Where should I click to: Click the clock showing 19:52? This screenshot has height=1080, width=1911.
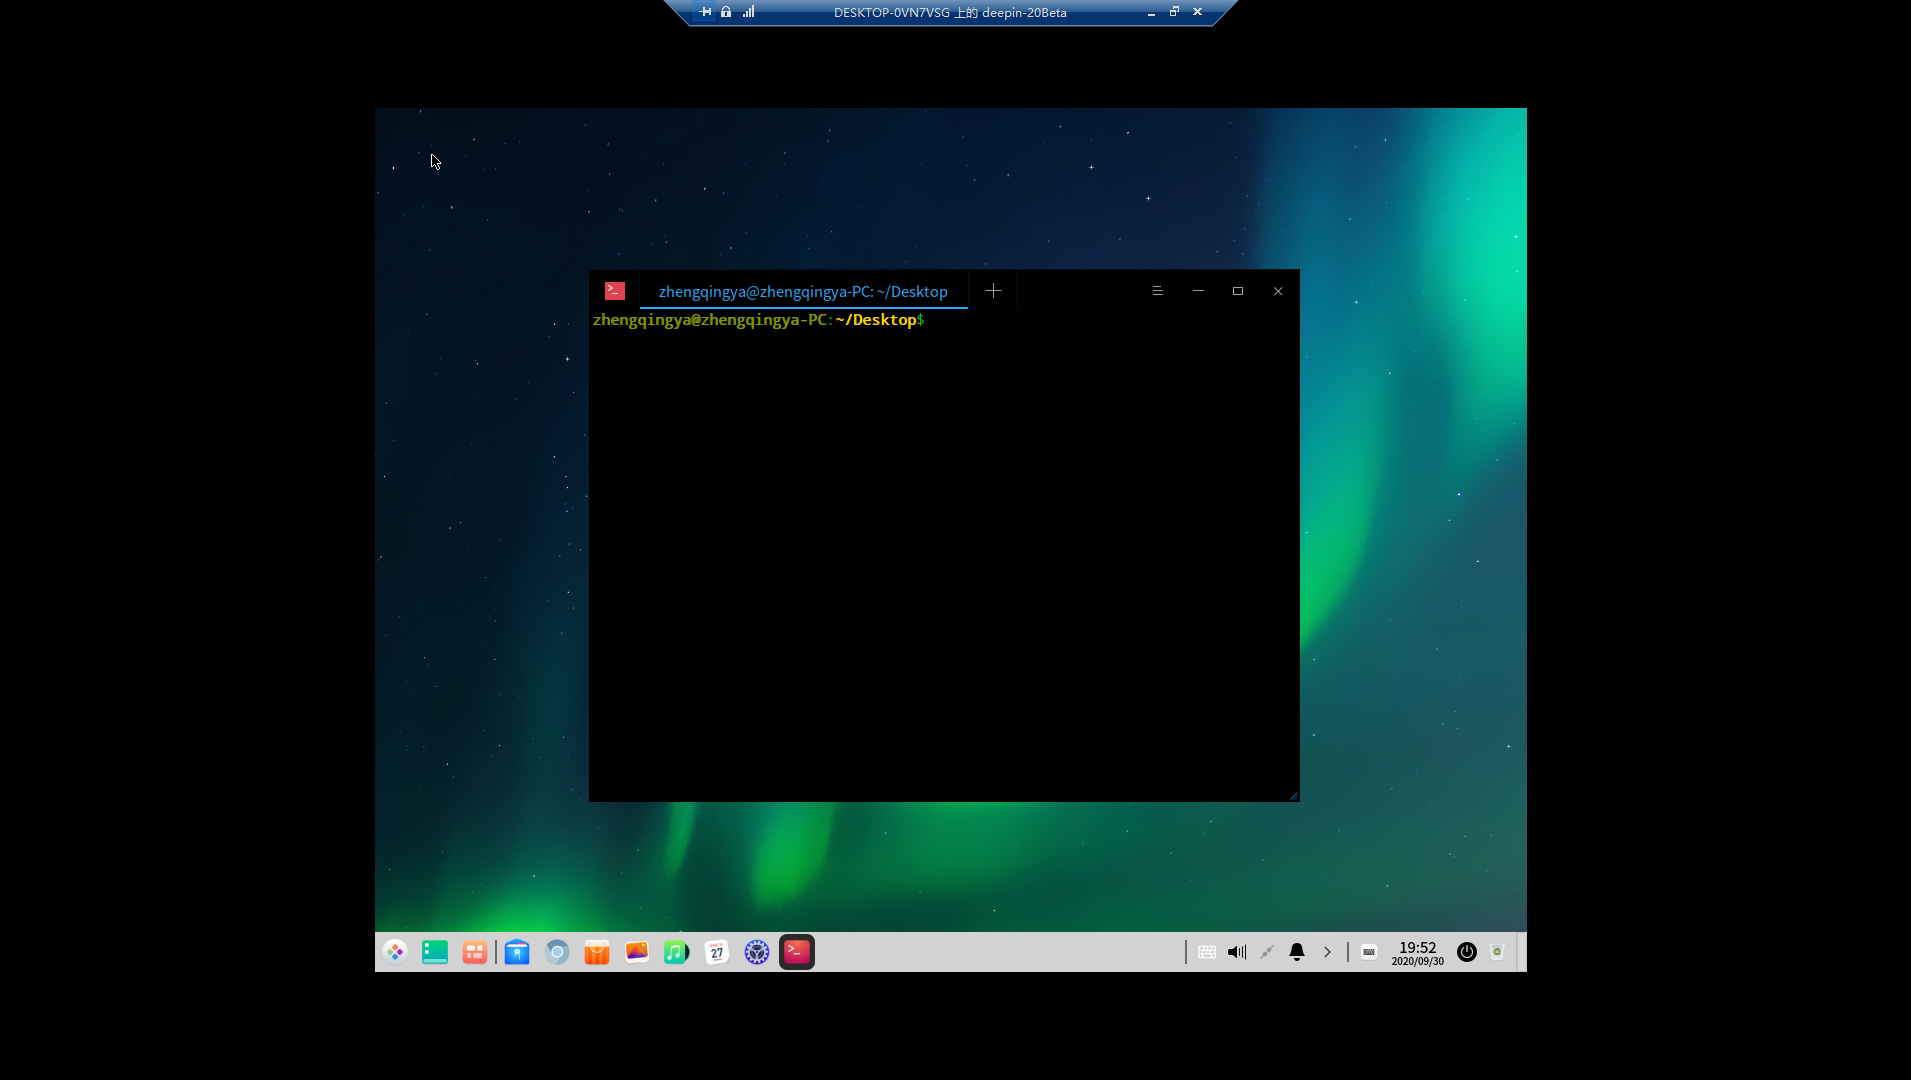[x=1417, y=953]
